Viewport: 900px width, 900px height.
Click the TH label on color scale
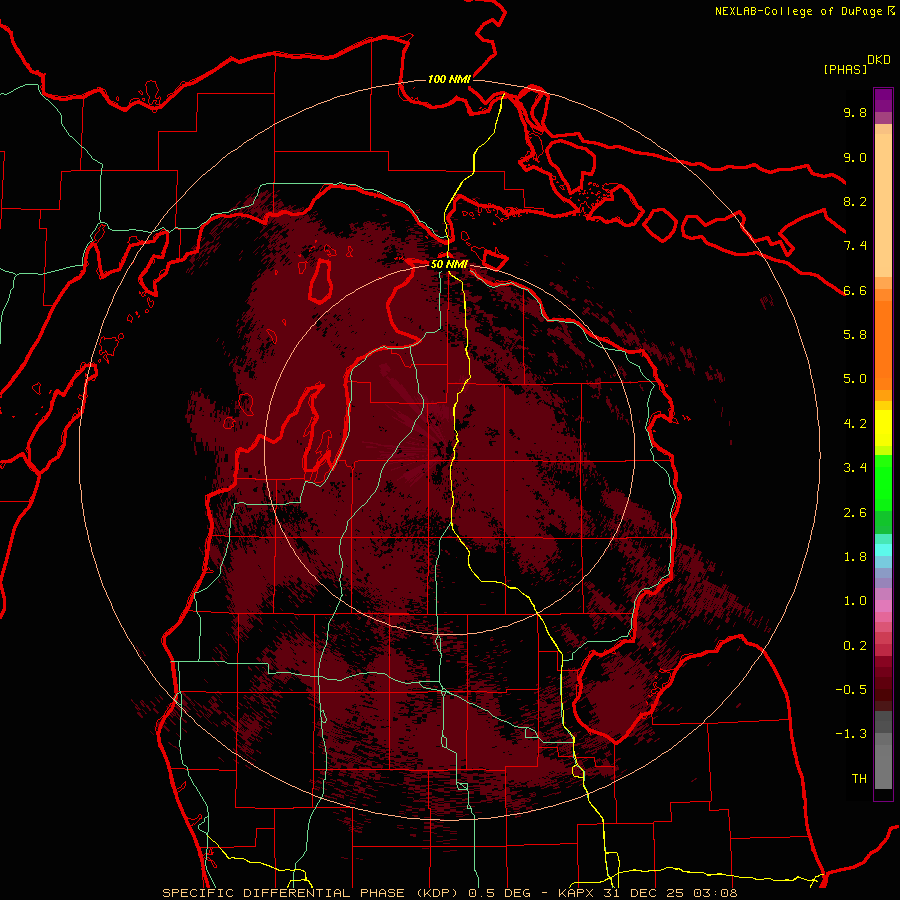[x=859, y=779]
